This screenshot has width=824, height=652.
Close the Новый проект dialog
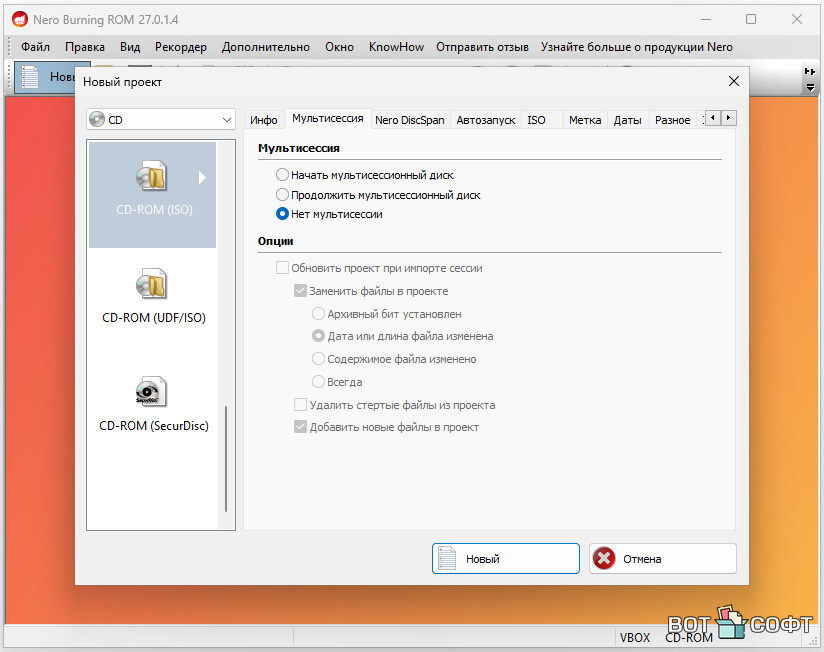click(733, 81)
